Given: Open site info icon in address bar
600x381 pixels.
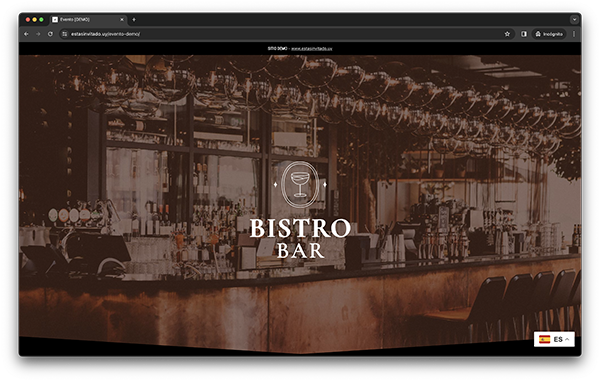Looking at the screenshot, I should coord(65,34).
